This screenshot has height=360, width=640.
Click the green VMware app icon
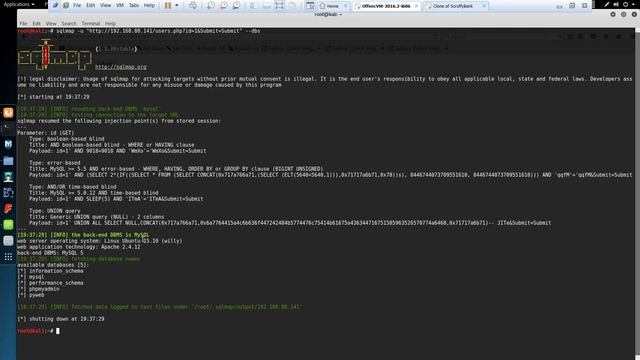tap(66, 5)
